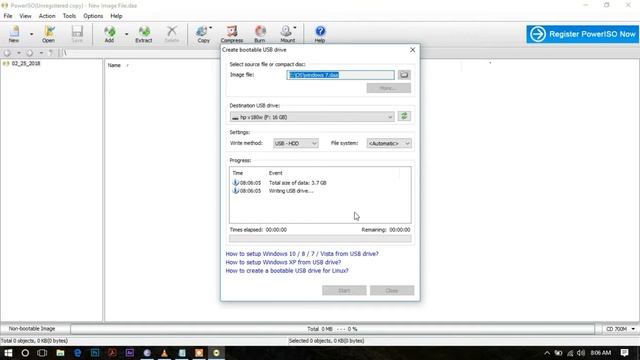
Task: Open the arrow next to Add button
Action: tap(127, 34)
